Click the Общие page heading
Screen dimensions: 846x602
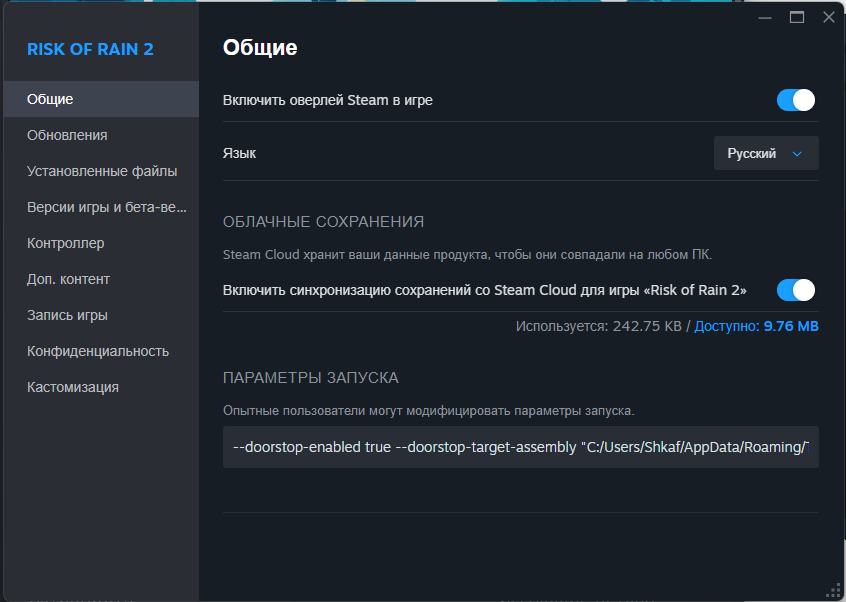(260, 48)
